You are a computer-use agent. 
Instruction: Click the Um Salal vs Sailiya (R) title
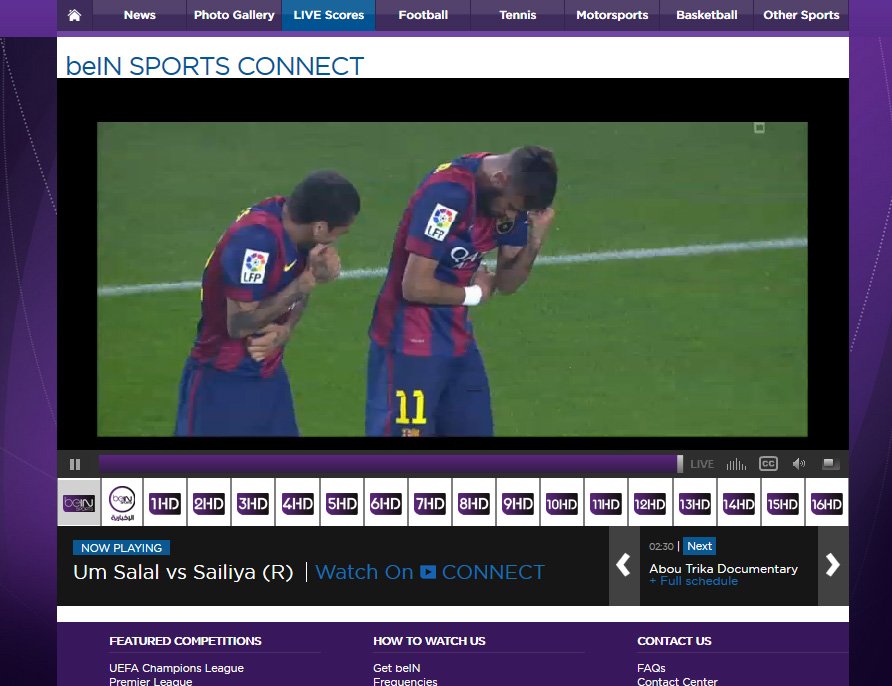183,572
